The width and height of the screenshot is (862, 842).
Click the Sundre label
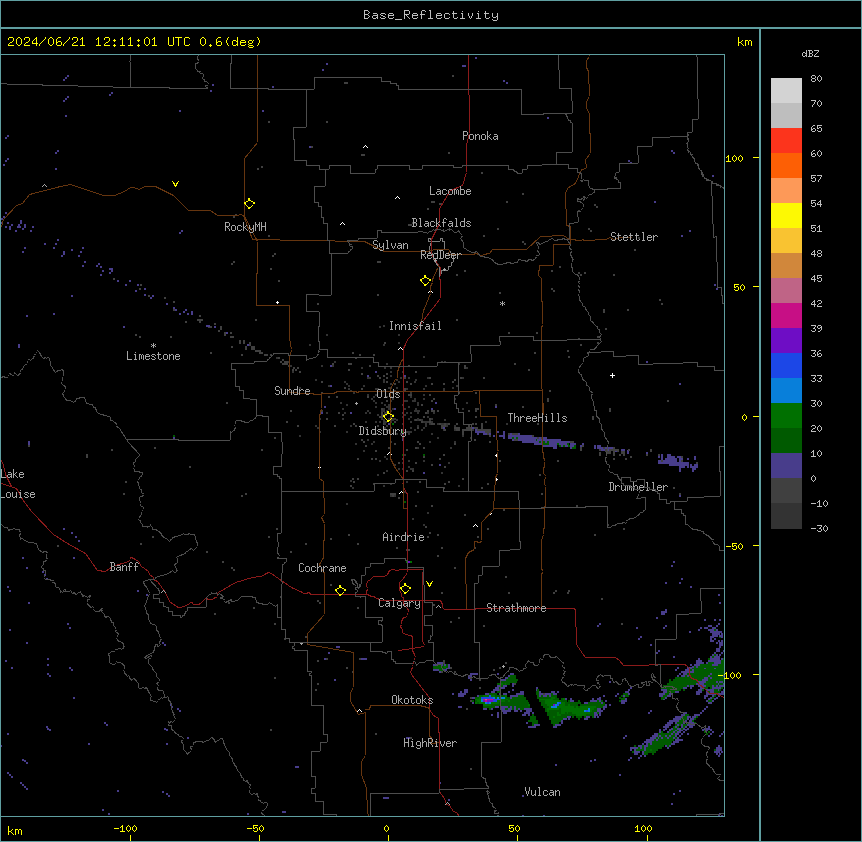click(292, 391)
